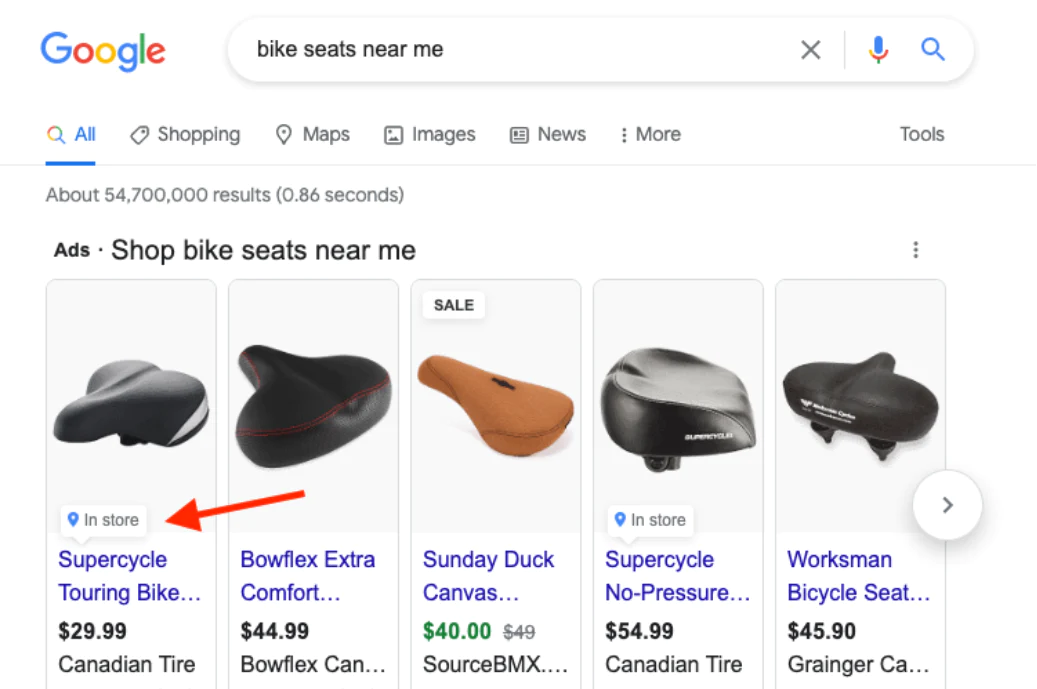Click the Shopping tag icon
The width and height of the screenshot is (1037, 689).
pos(139,134)
